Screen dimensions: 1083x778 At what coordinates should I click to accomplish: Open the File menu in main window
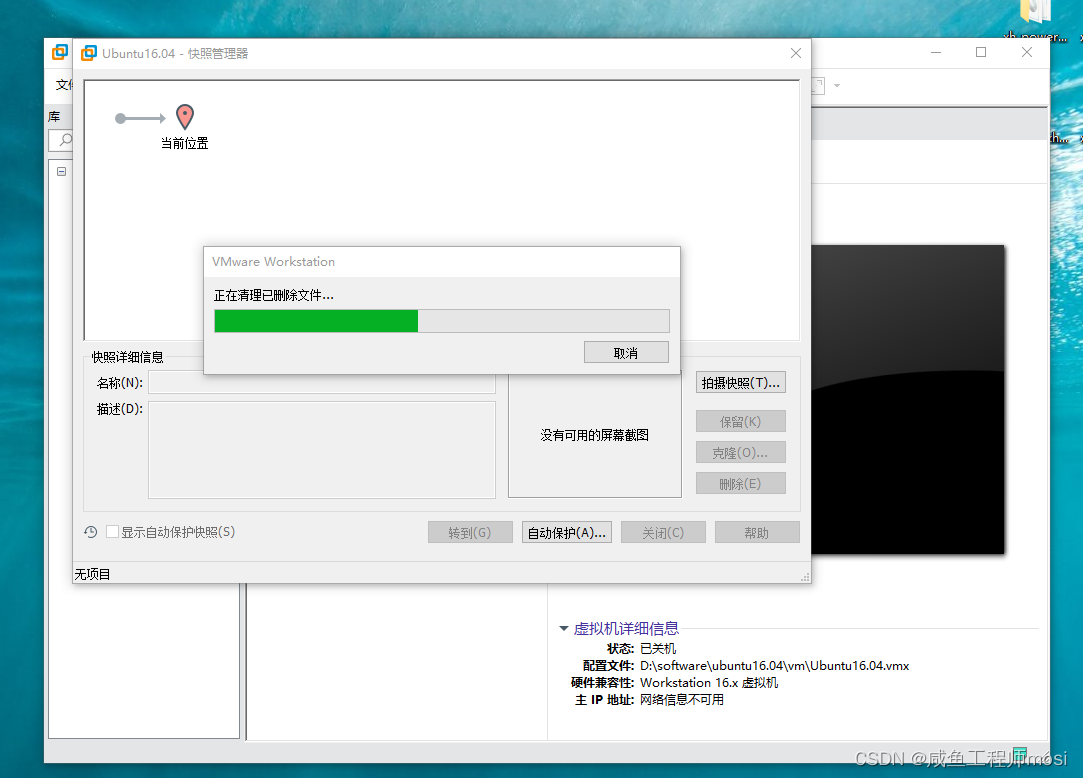coord(64,84)
